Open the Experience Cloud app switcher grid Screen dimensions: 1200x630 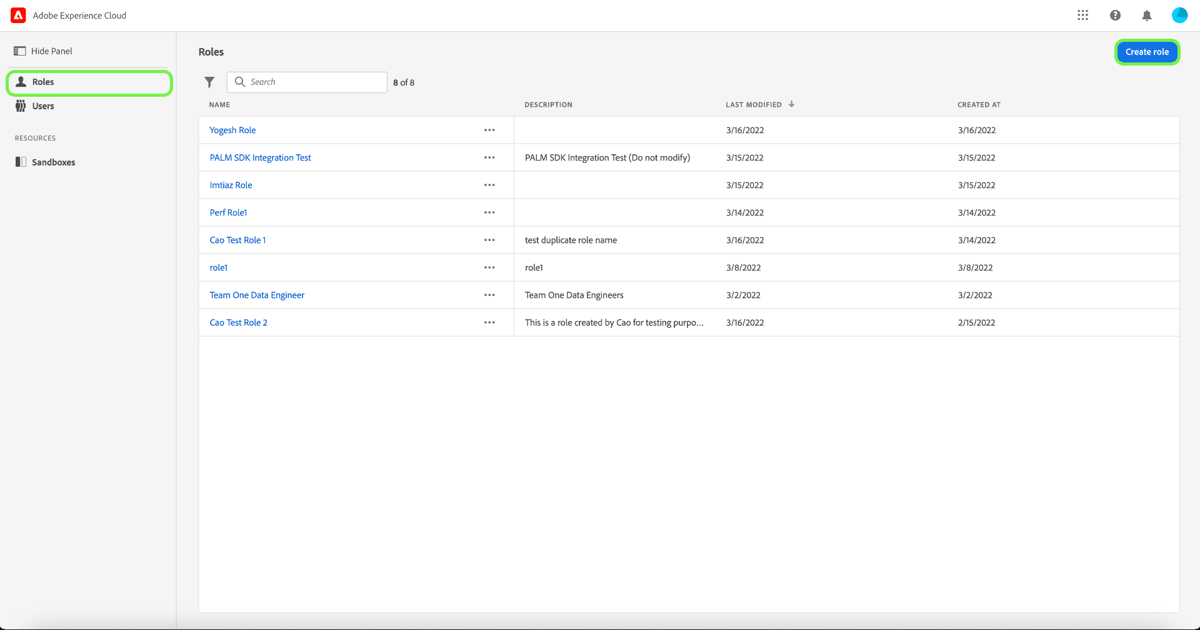coord(1082,14)
